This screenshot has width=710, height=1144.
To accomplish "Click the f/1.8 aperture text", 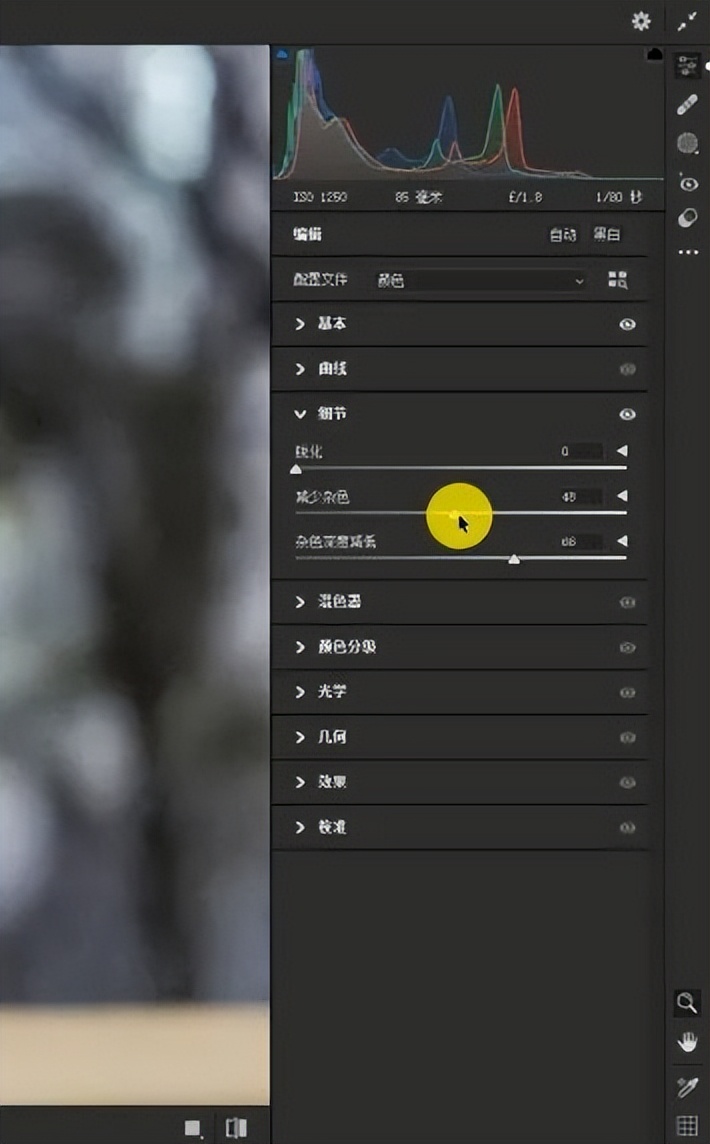I will click(x=525, y=197).
